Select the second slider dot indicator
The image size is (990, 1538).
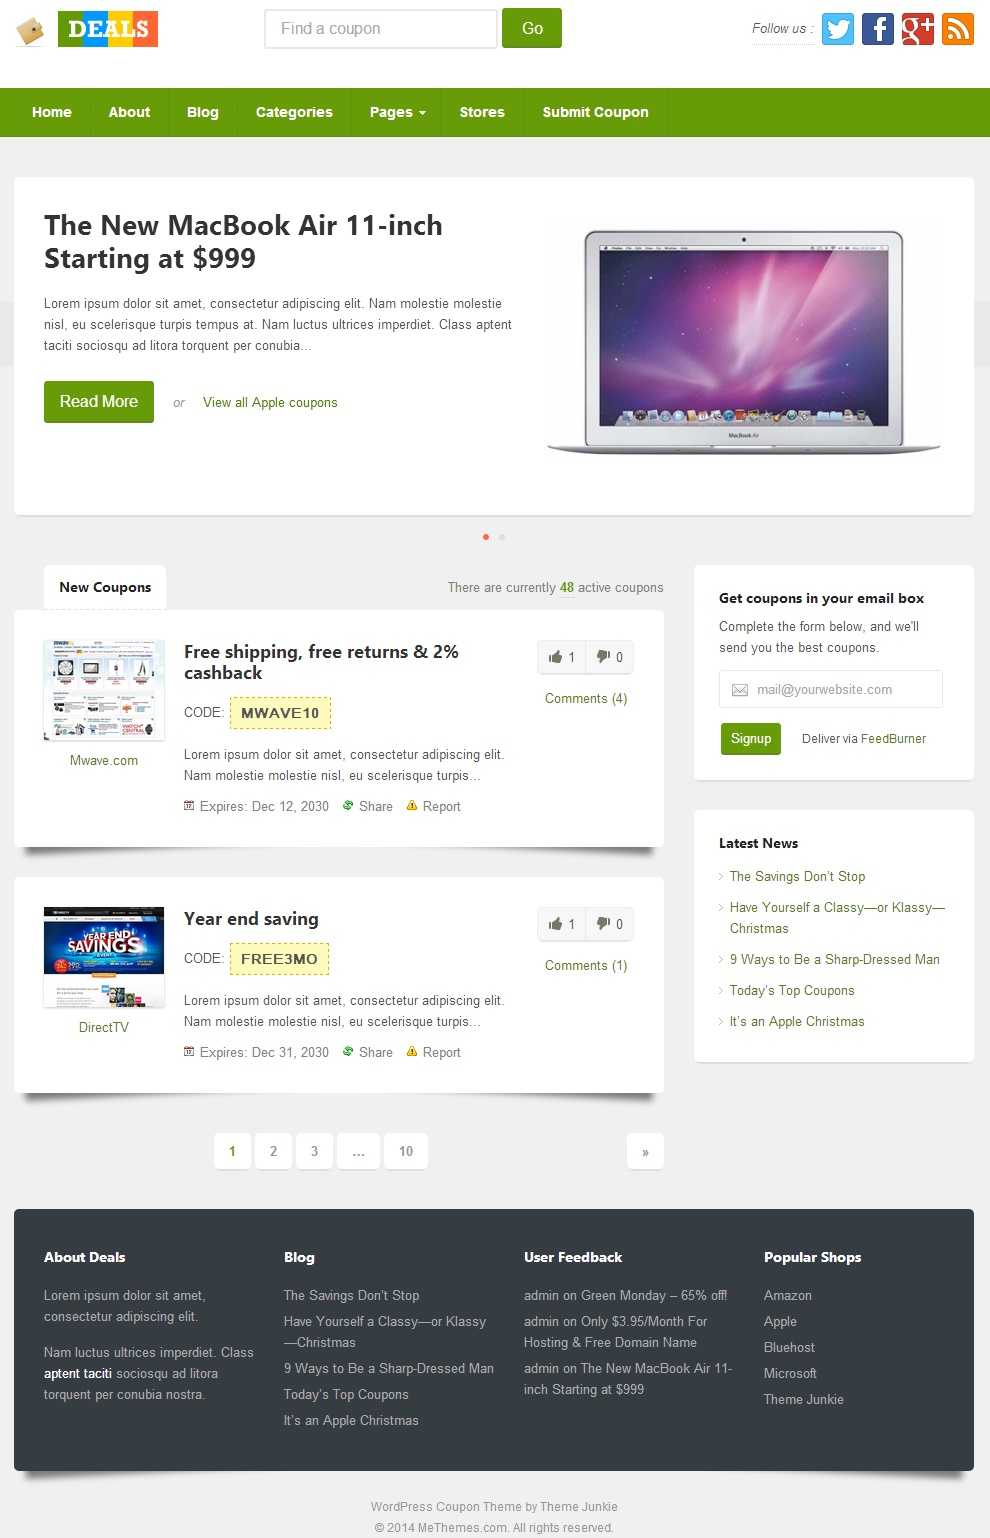(x=502, y=537)
